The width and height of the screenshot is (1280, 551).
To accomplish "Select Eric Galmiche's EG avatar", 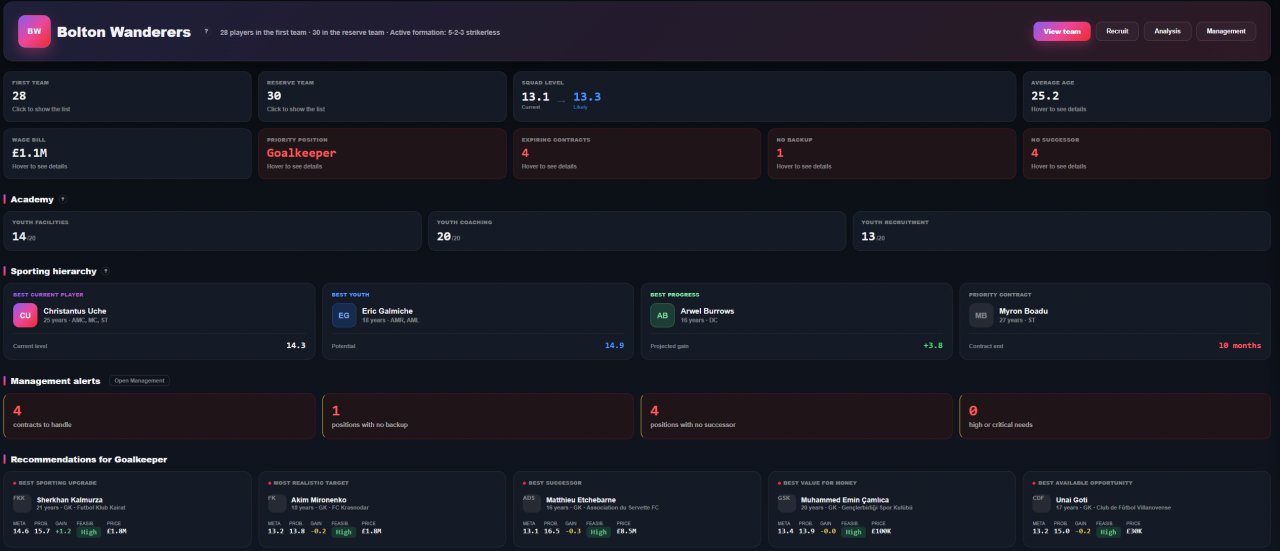I will [x=344, y=315].
